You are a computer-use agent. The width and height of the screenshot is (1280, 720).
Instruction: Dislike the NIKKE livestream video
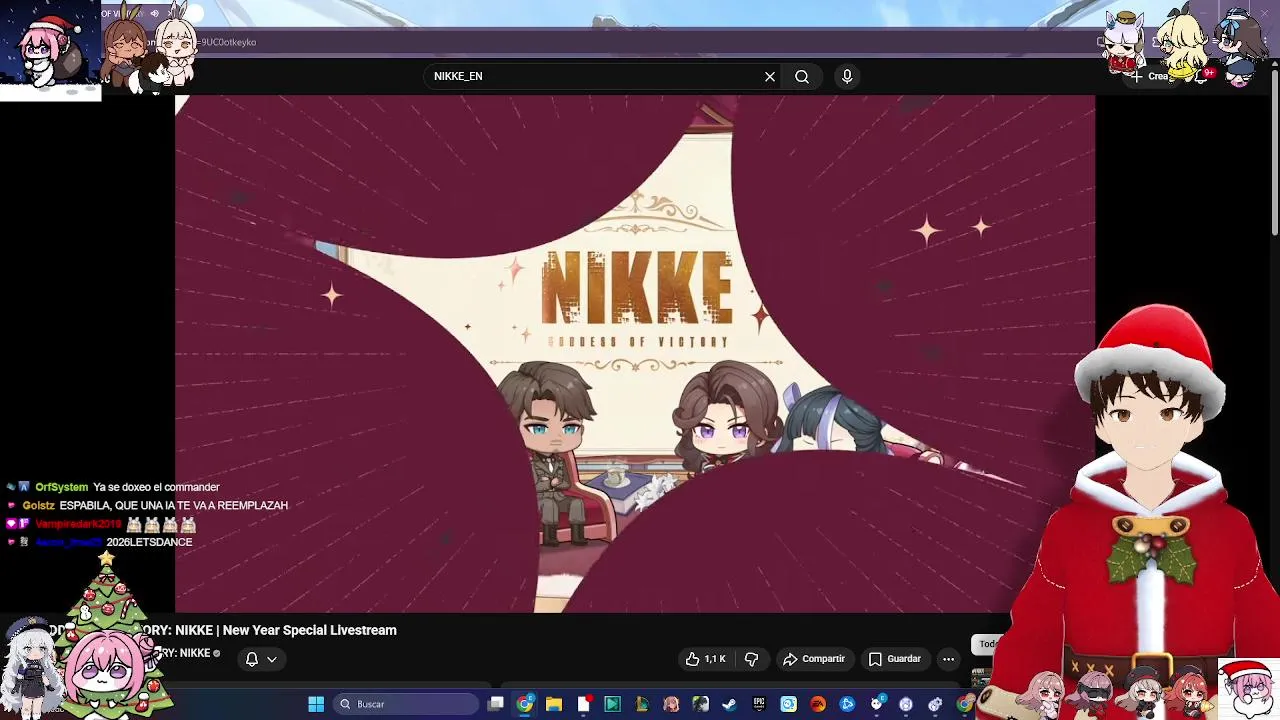(751, 659)
